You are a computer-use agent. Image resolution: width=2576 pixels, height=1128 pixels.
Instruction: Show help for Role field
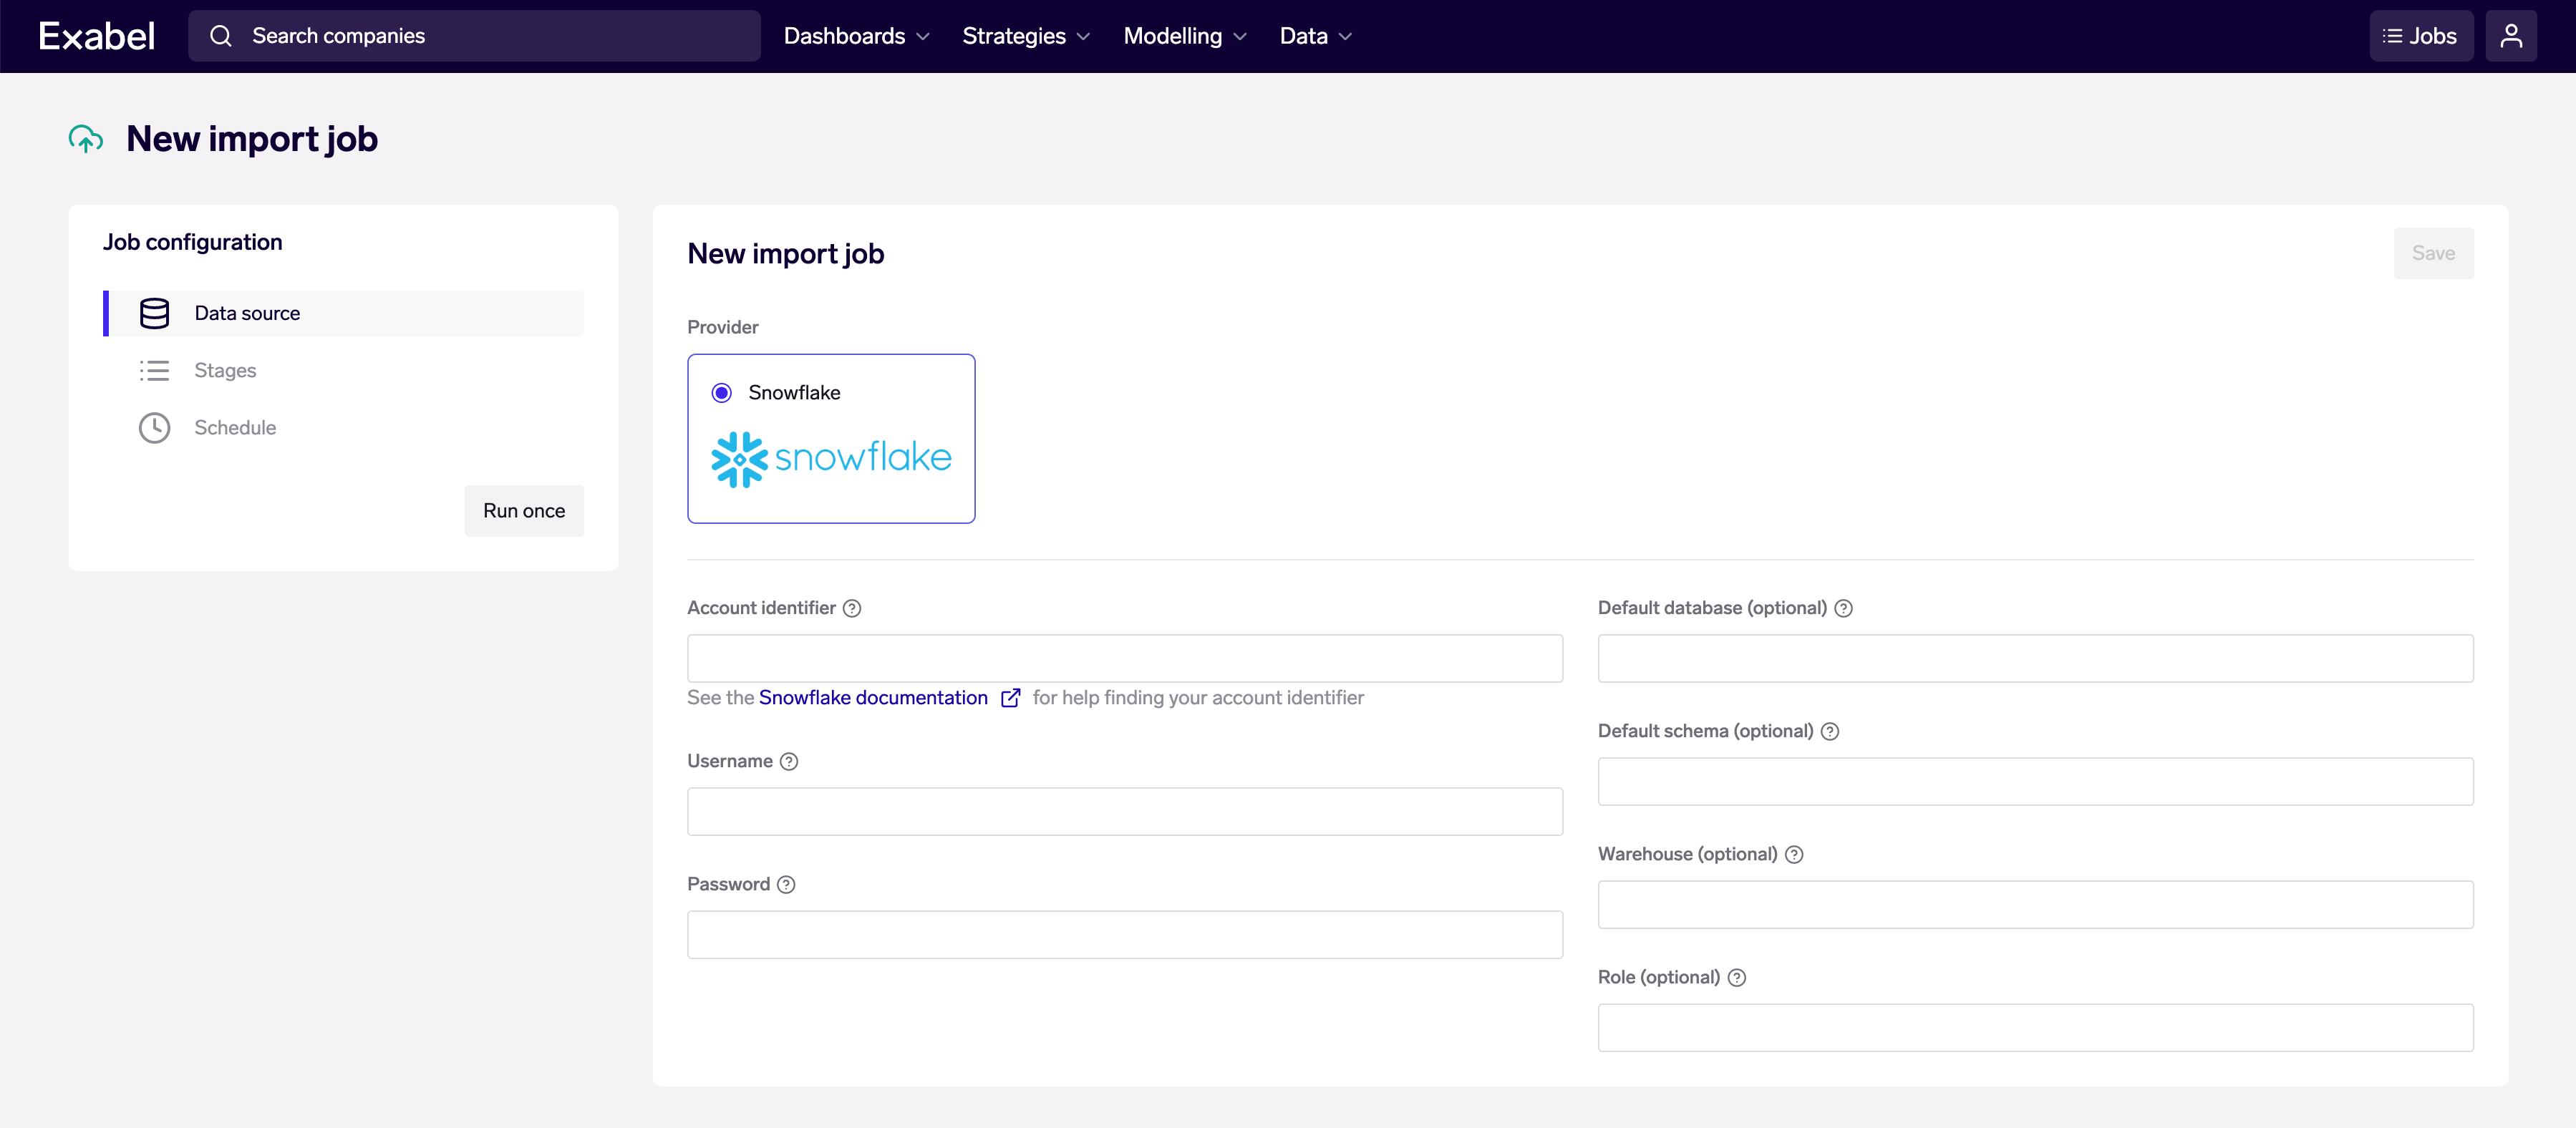[1737, 978]
